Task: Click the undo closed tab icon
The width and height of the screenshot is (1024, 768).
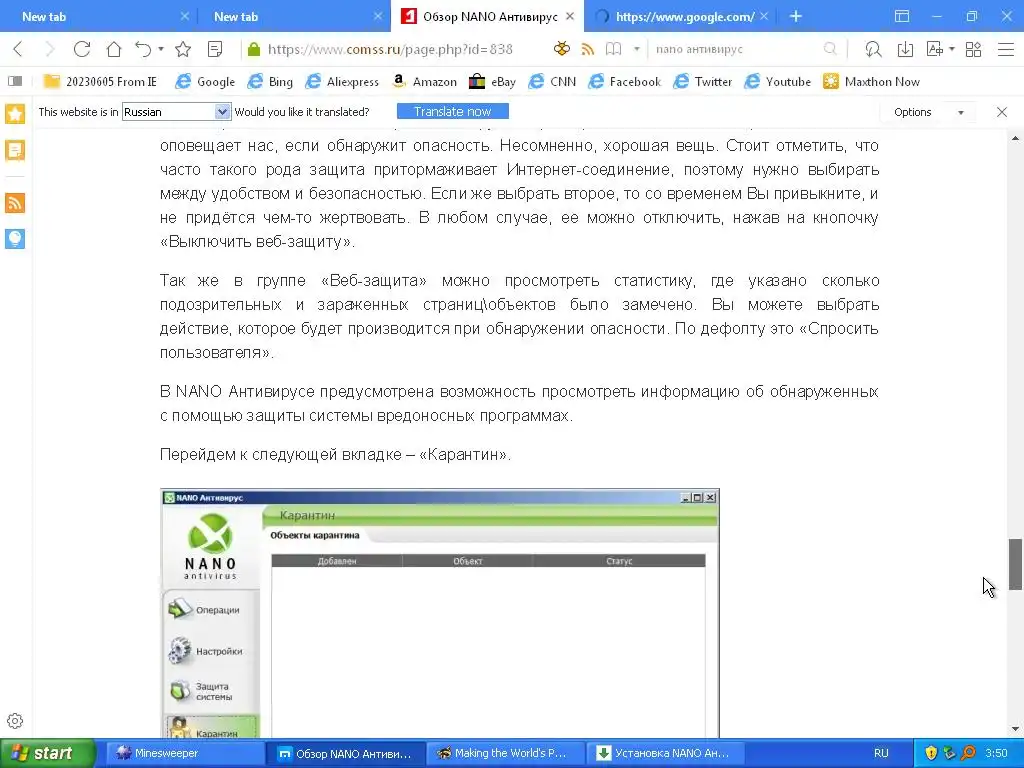Action: click(x=143, y=49)
